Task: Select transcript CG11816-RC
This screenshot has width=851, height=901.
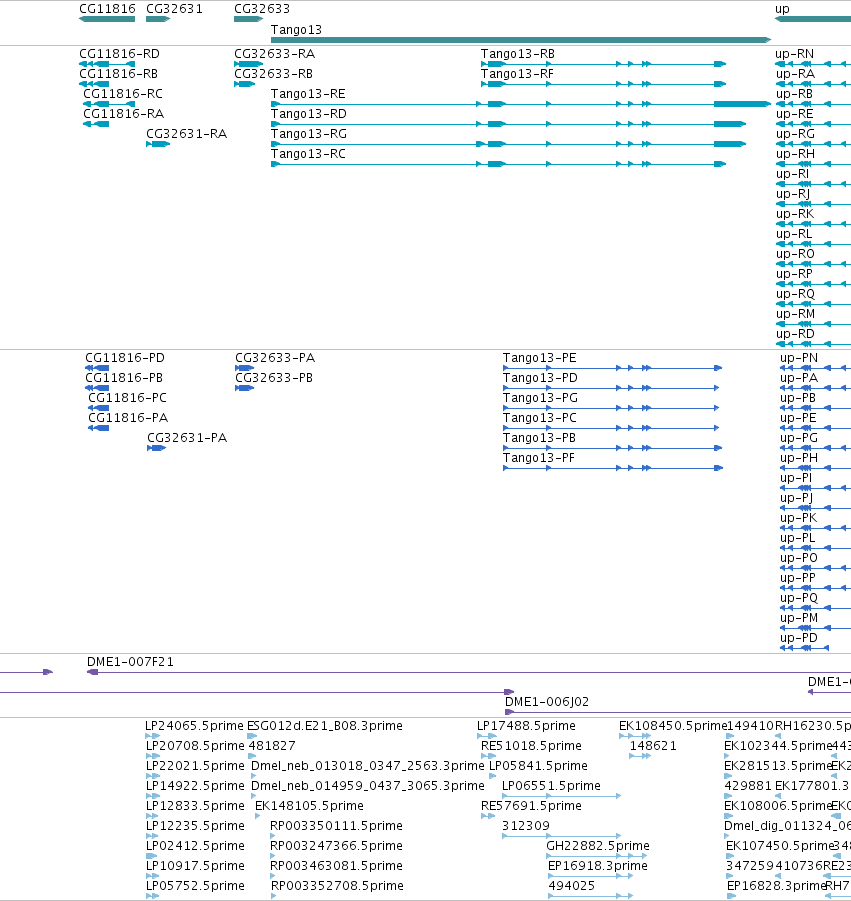Action: (x=123, y=94)
